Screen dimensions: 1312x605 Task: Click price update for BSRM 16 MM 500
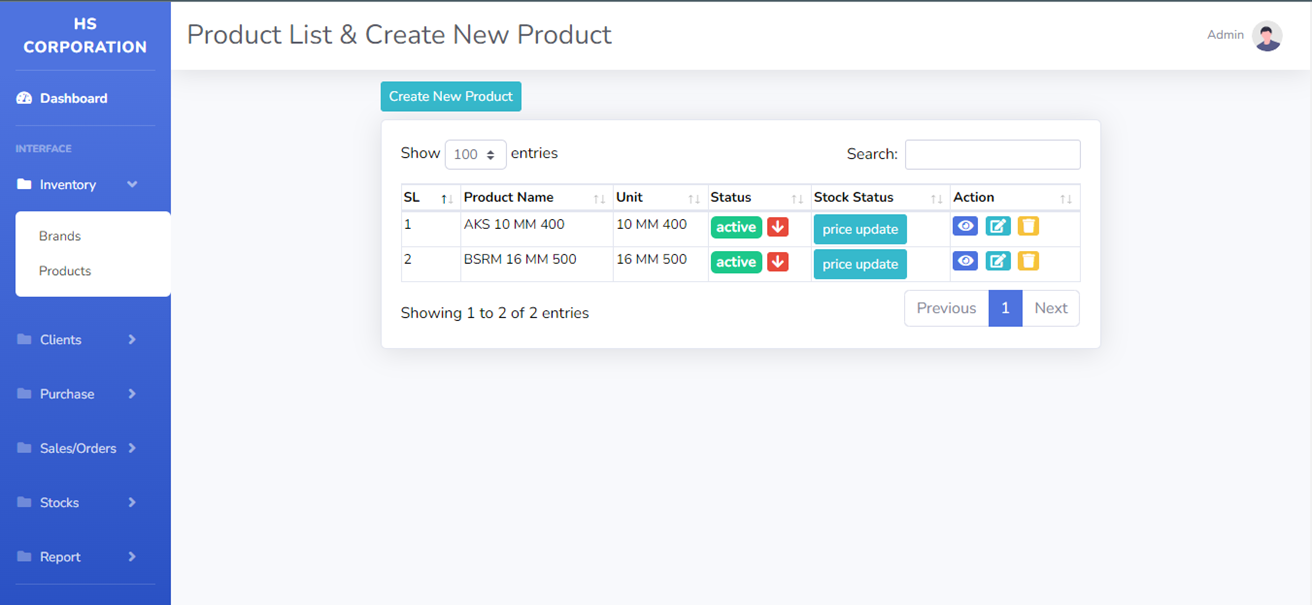pyautogui.click(x=860, y=264)
